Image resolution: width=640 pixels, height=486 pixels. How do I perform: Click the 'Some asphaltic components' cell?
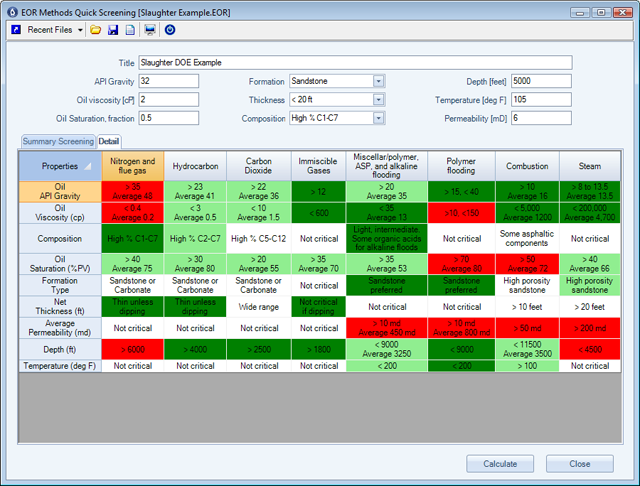pos(527,239)
